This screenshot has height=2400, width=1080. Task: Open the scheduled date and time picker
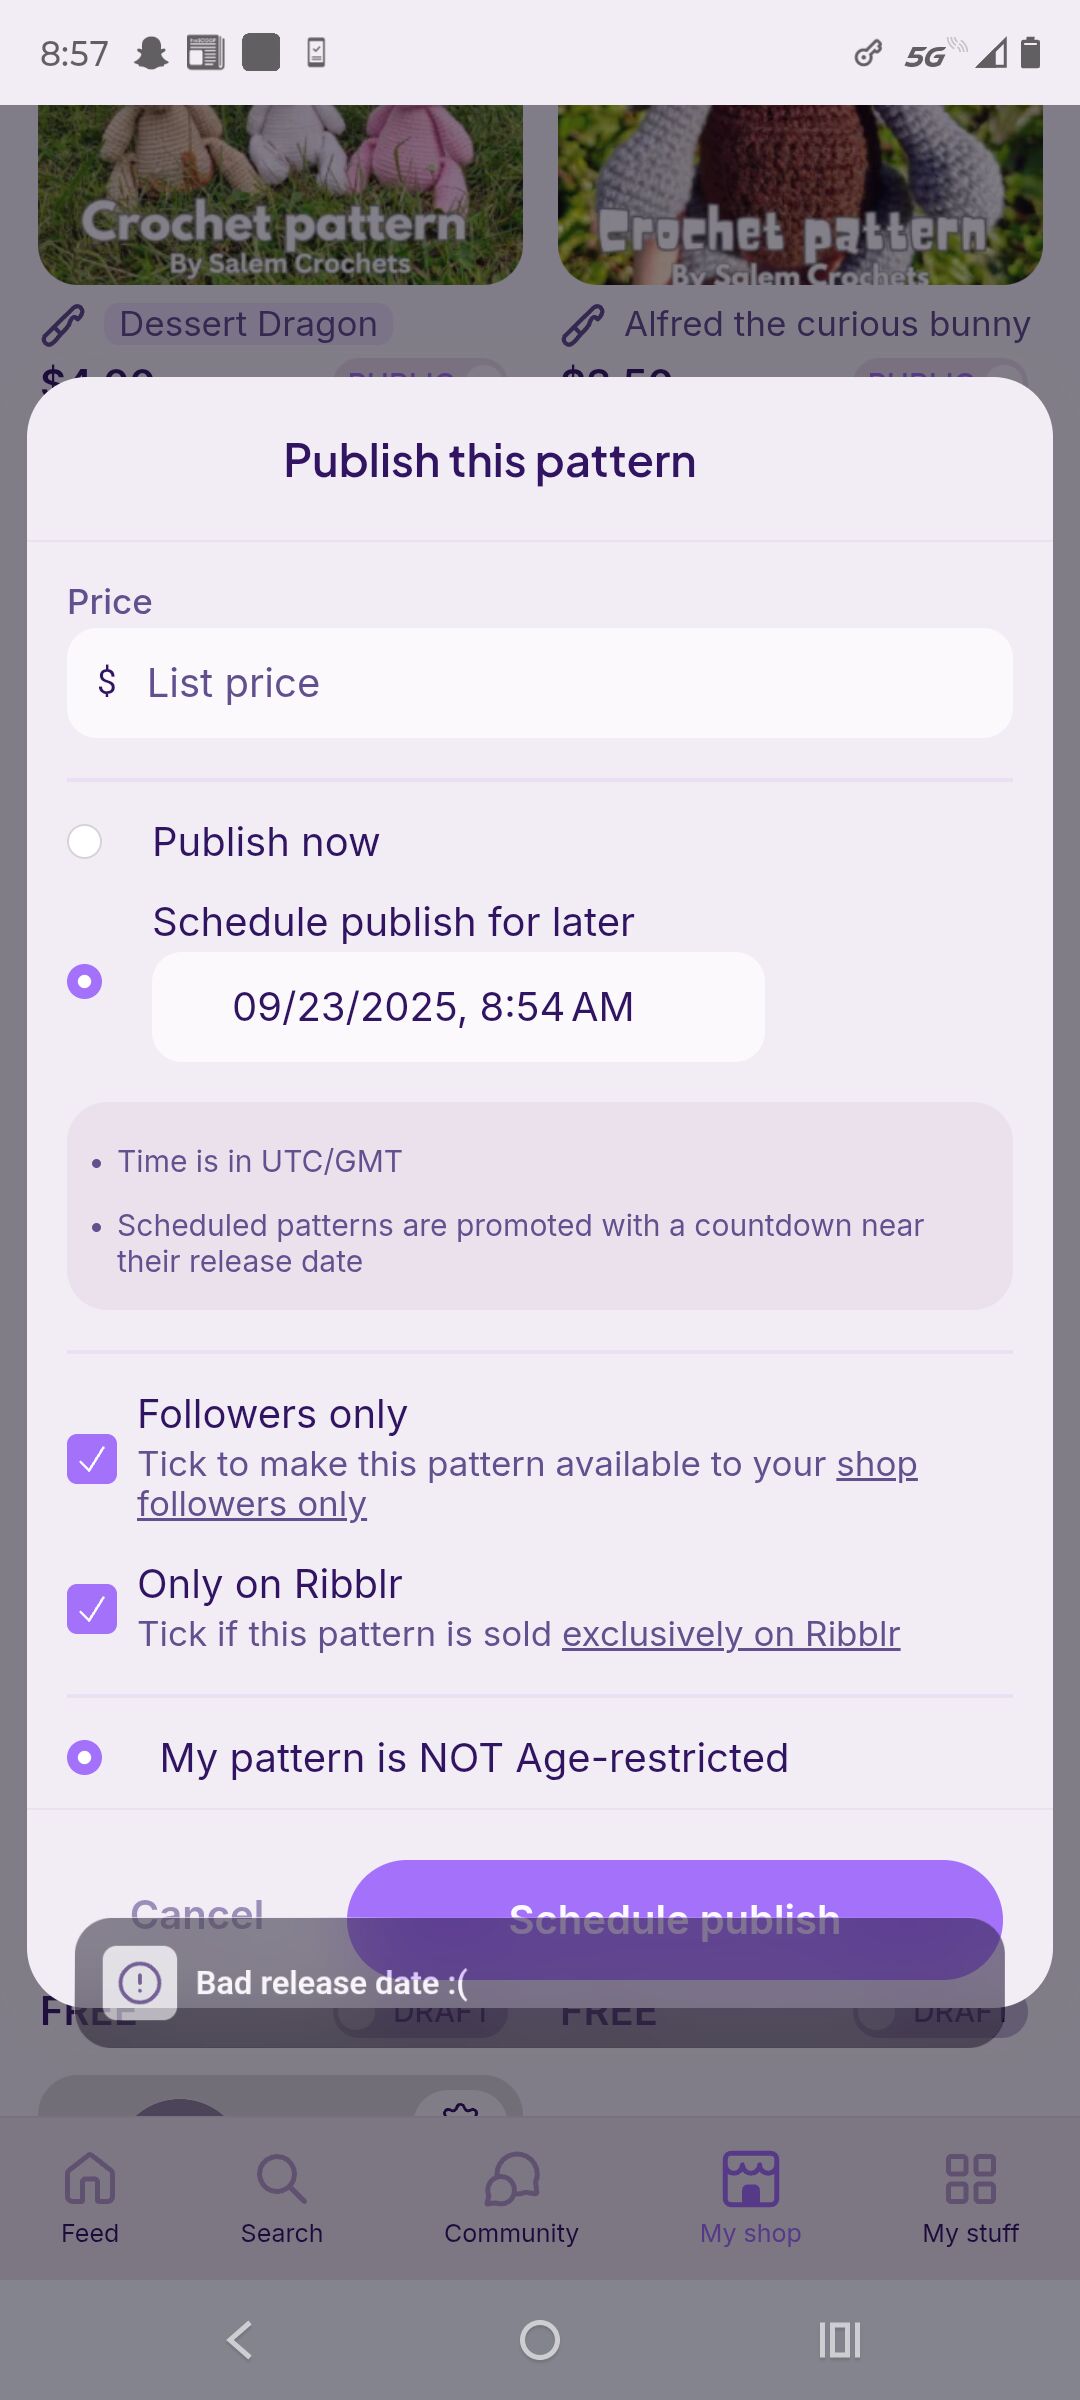click(458, 1007)
